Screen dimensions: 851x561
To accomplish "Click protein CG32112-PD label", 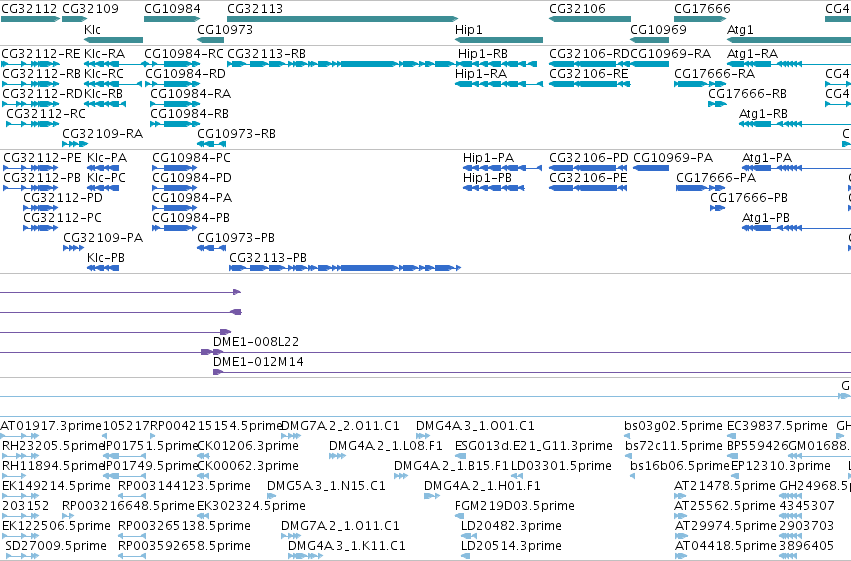I will tap(62, 198).
